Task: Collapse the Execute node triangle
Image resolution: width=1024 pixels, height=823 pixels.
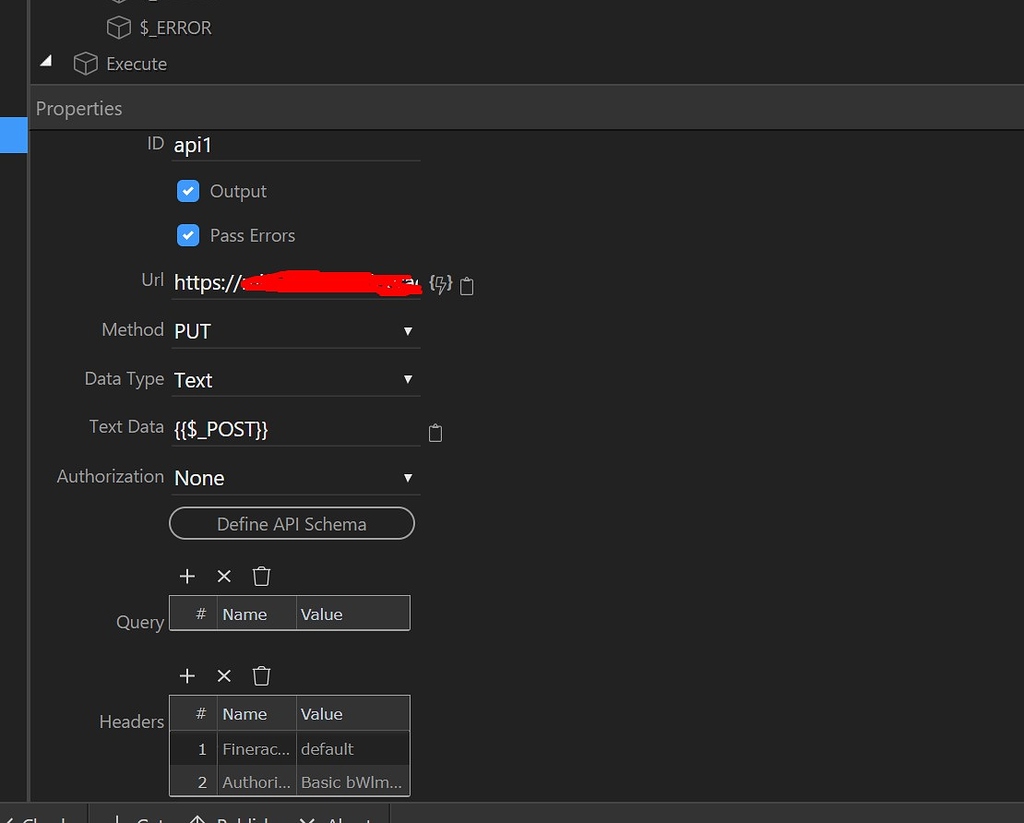Action: pyautogui.click(x=46, y=61)
